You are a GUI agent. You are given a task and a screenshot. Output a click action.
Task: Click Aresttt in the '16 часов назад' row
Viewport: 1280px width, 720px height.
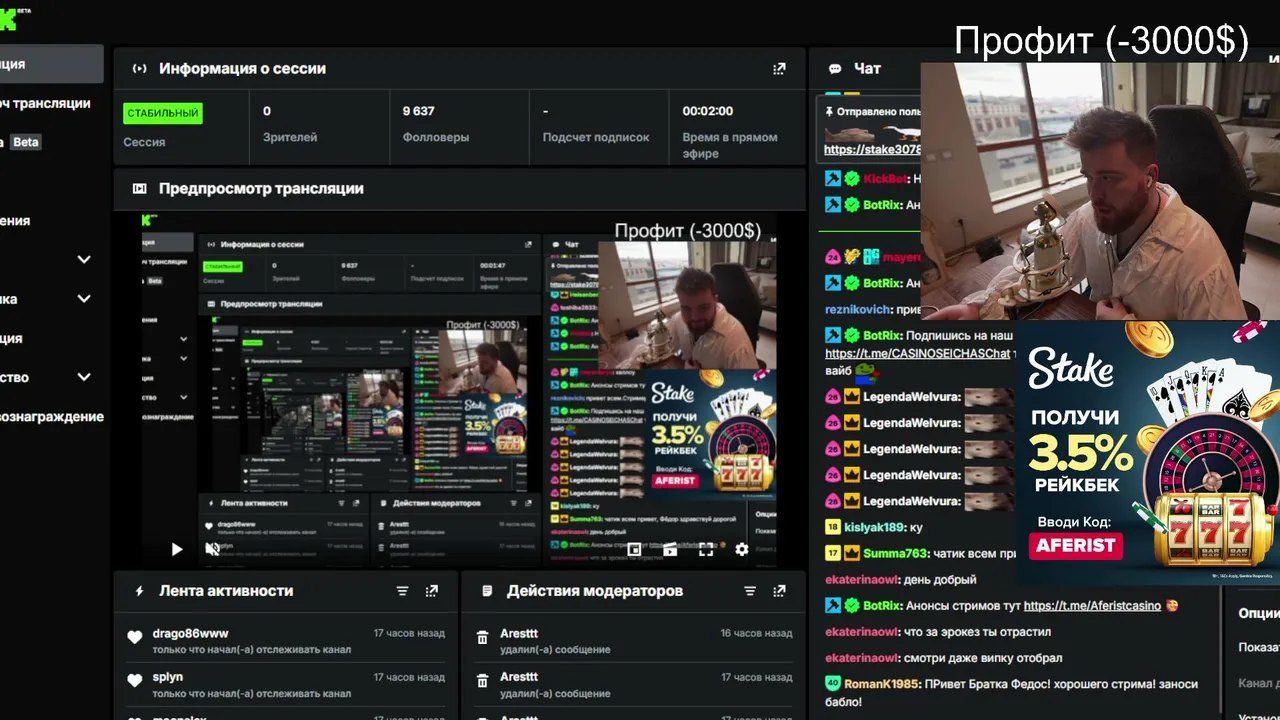point(519,633)
